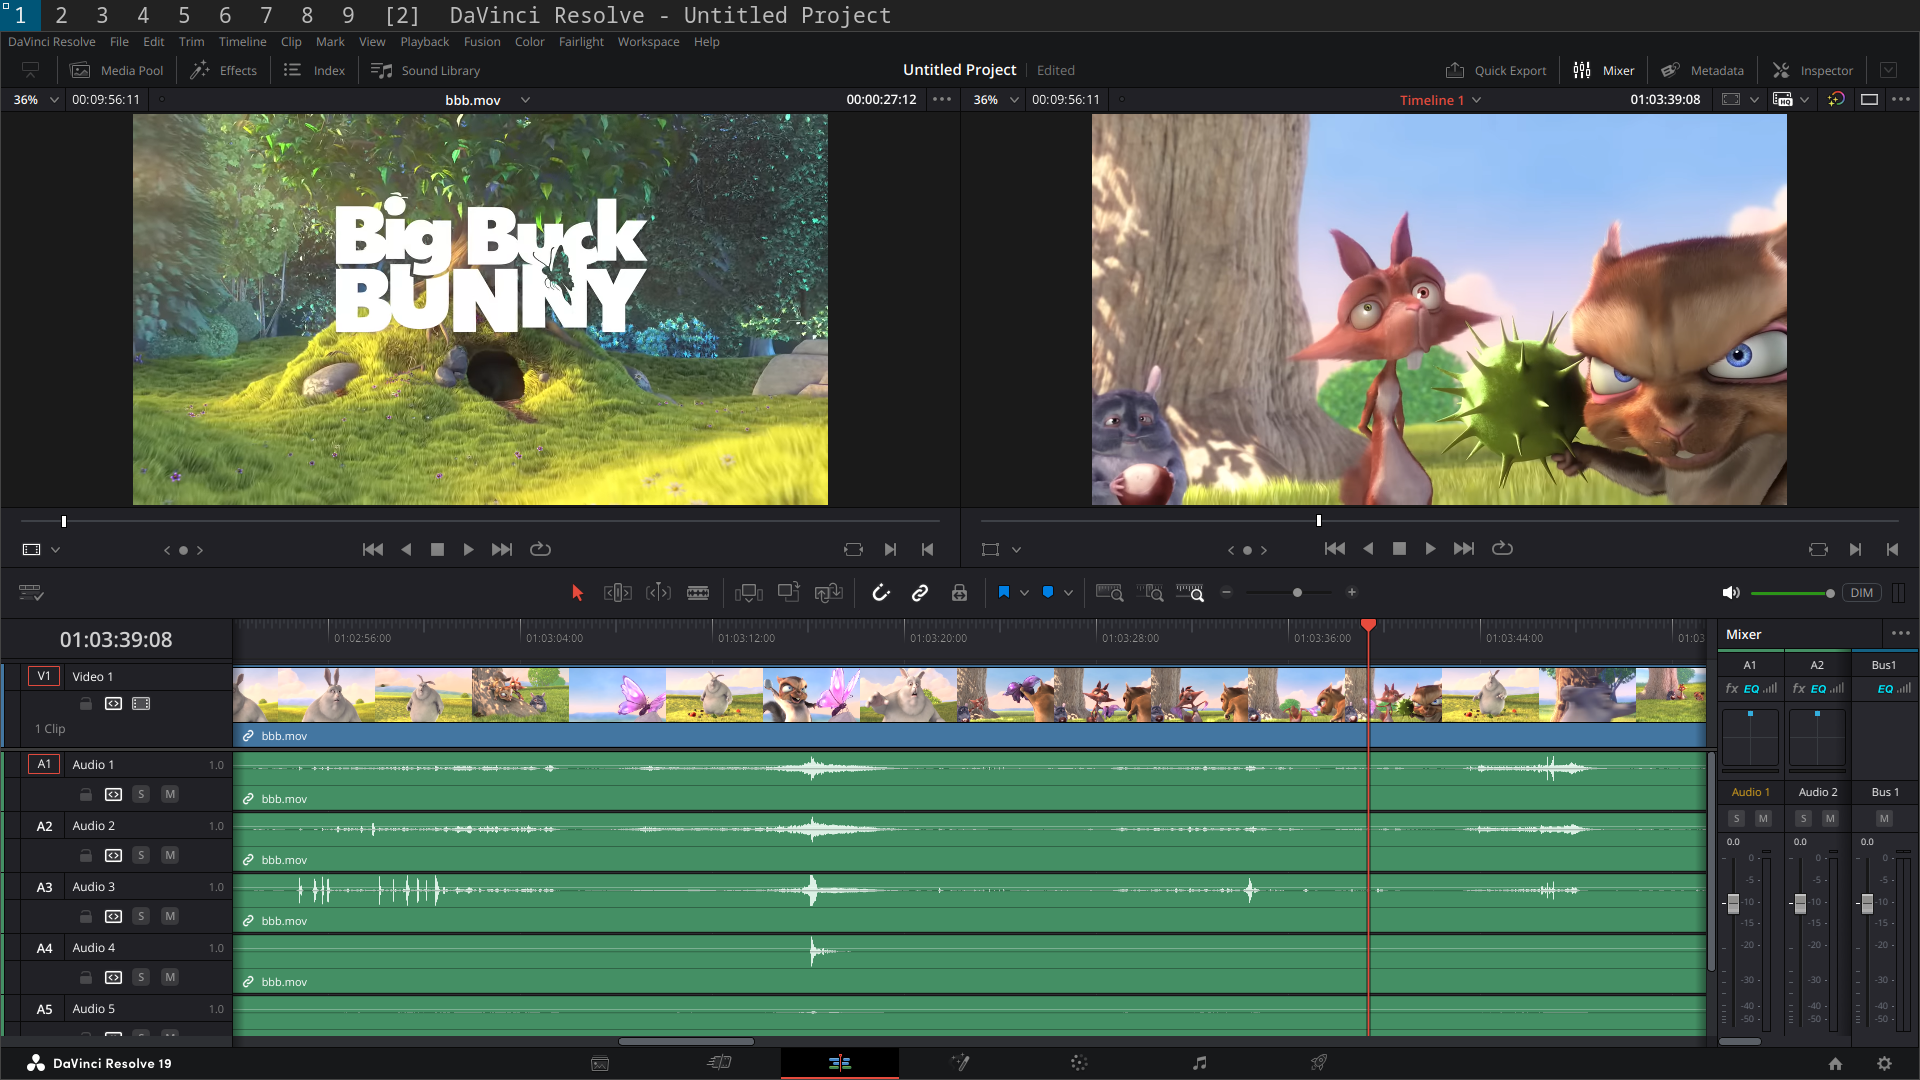Screen dimensions: 1920x1080
Task: Expand the Timeline 1 name dropdown
Action: click(x=1477, y=100)
